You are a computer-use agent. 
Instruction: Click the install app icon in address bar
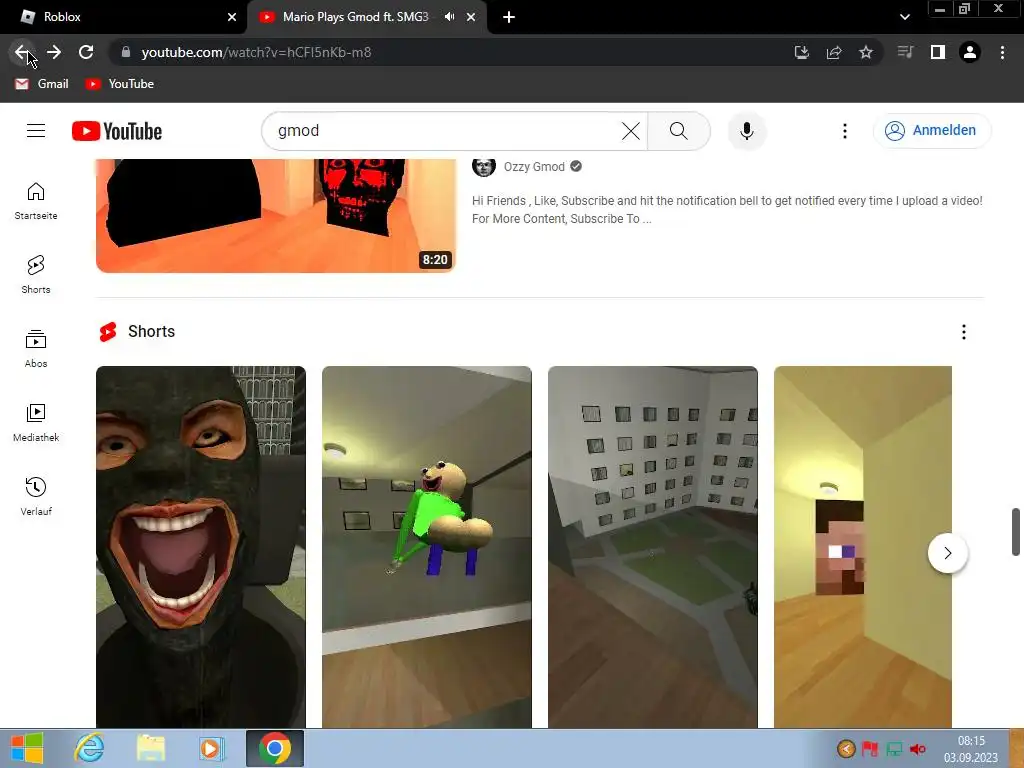(x=801, y=52)
